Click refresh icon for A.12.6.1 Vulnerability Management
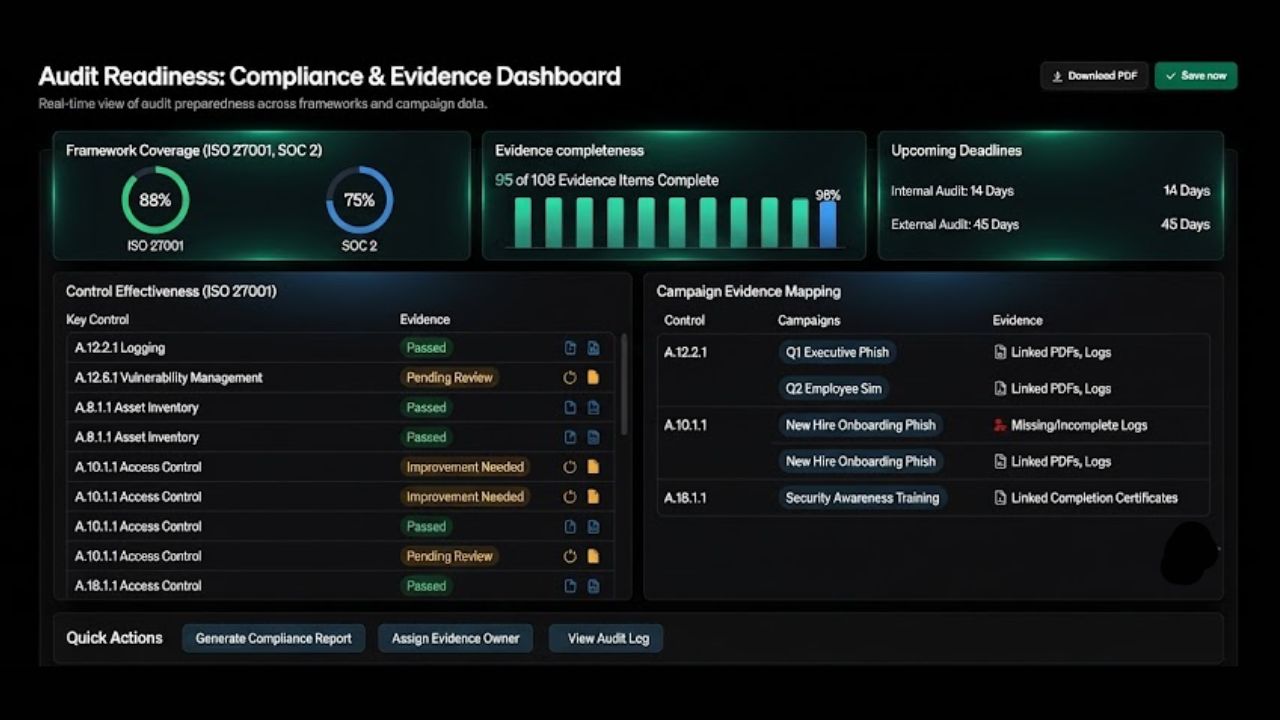 pyautogui.click(x=570, y=378)
